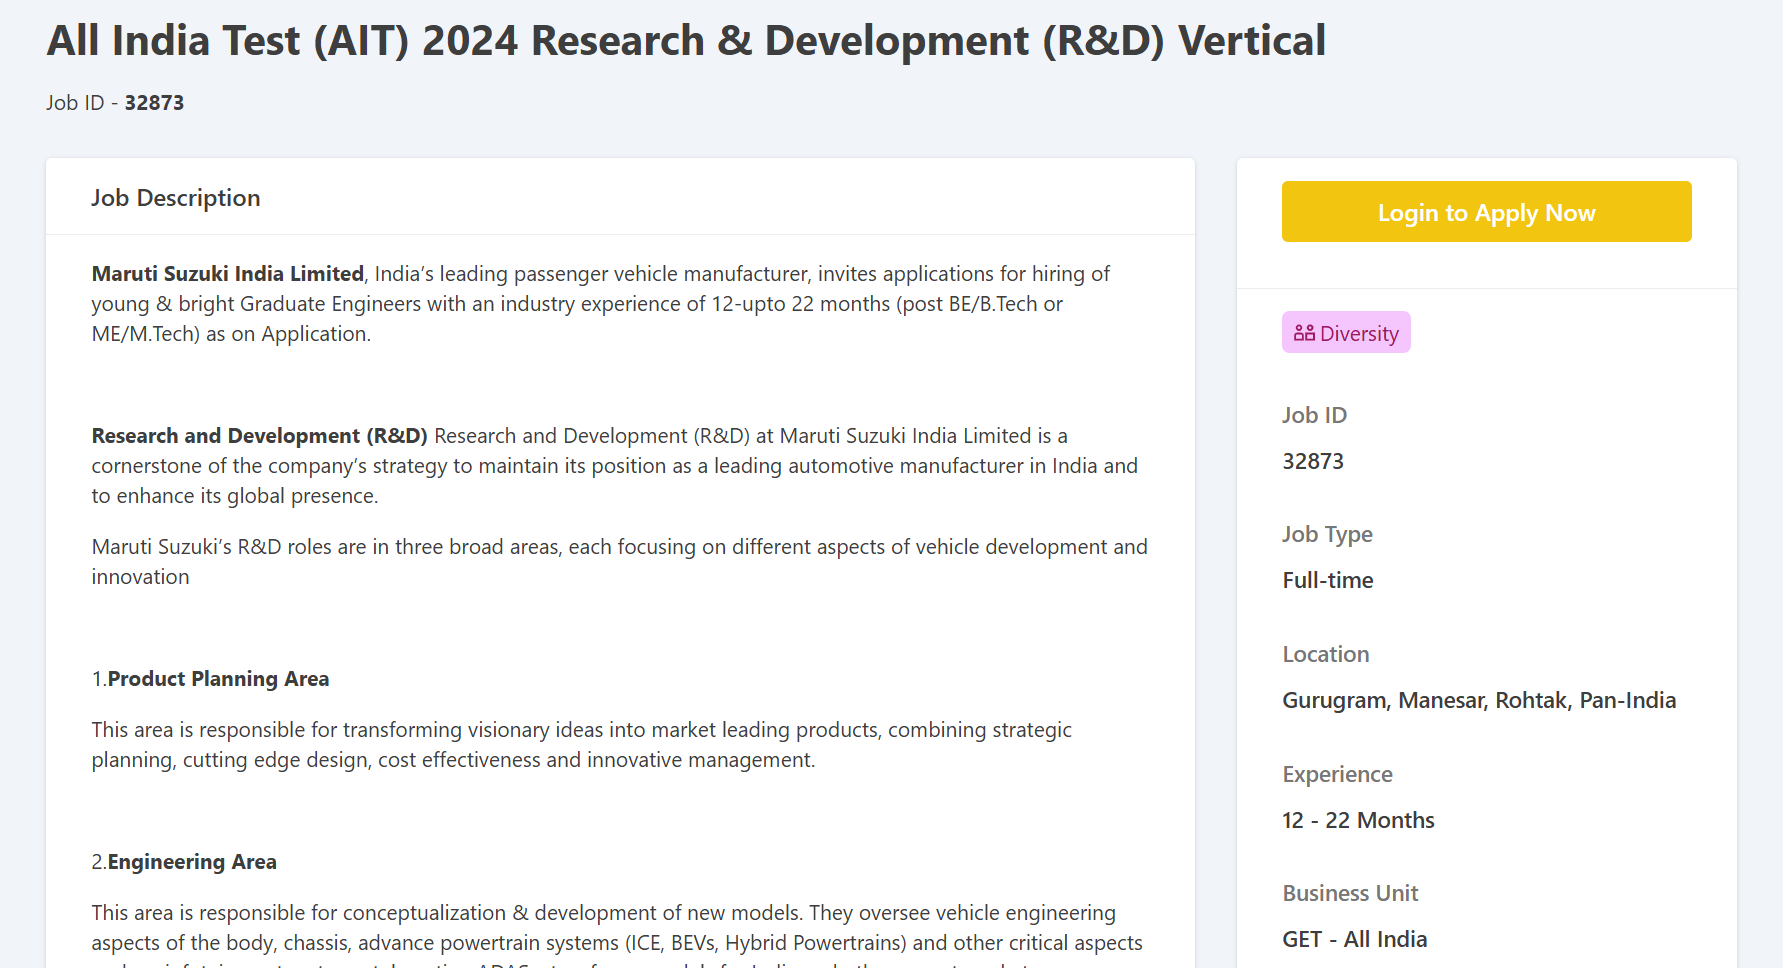This screenshot has height=968, width=1783.
Task: Click the Business Unit label
Action: [1350, 893]
